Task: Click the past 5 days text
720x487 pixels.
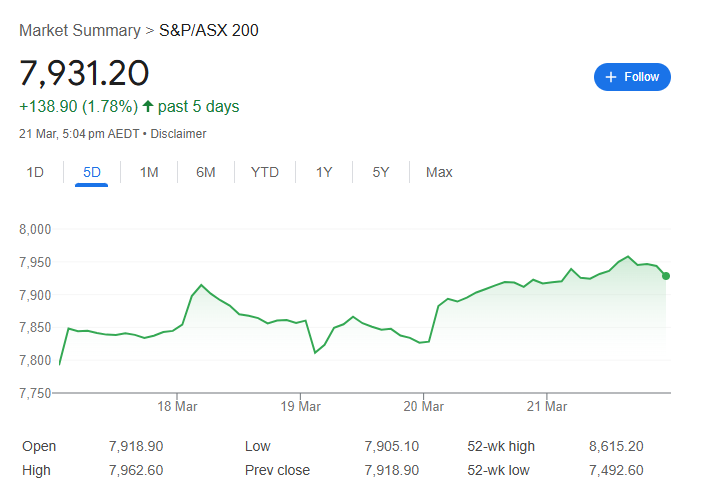Action: [x=198, y=106]
